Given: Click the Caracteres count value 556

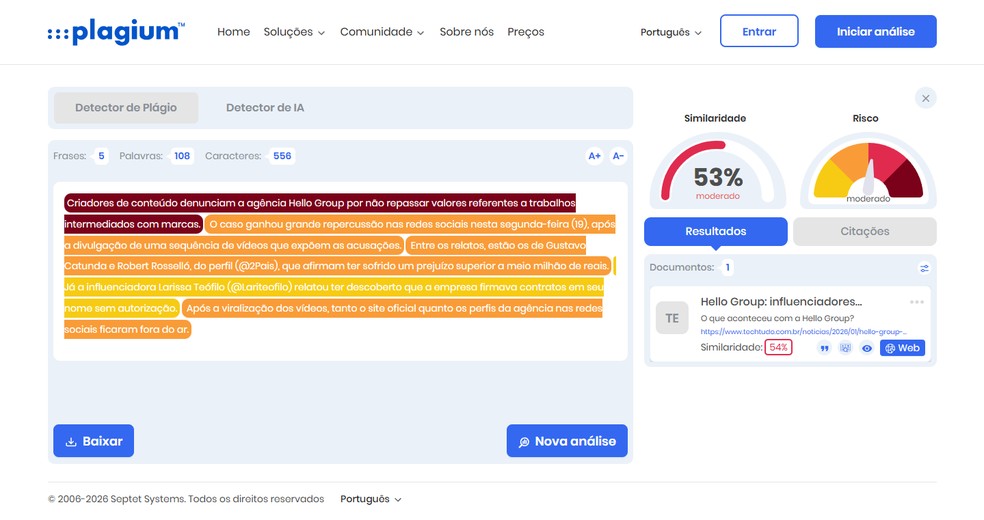Looking at the screenshot, I should [282, 156].
